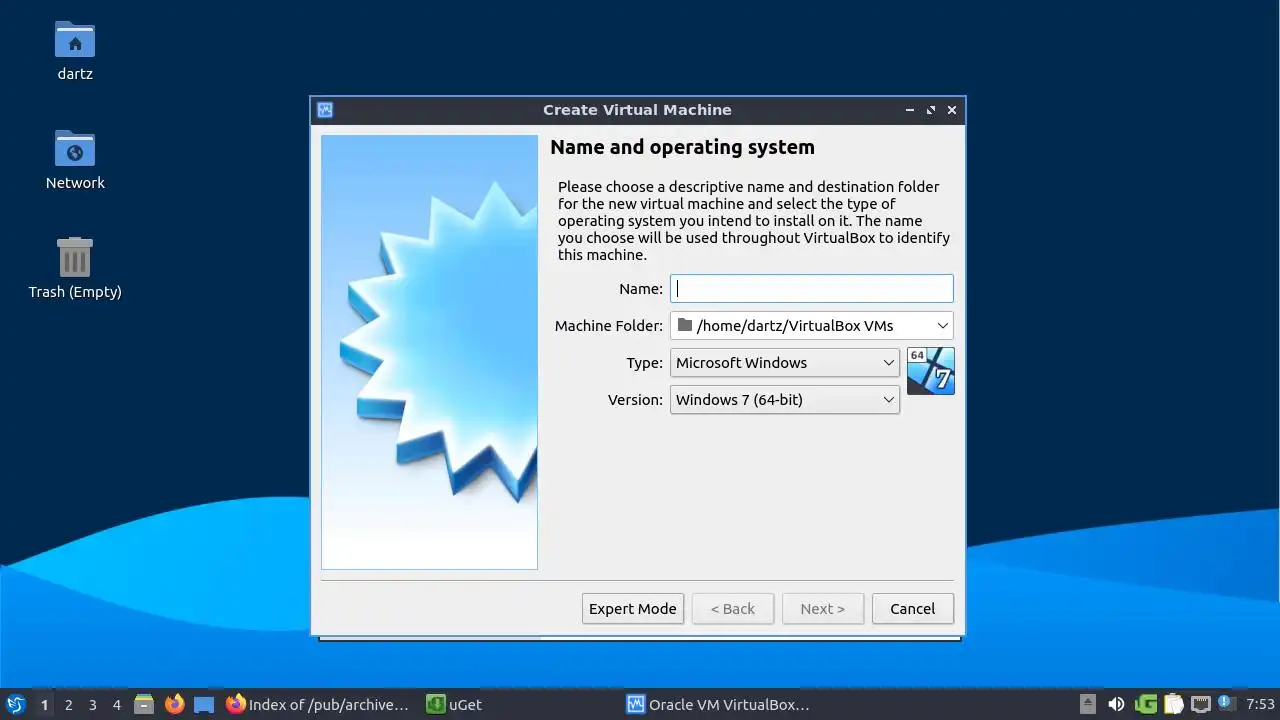Open the Lubuntu start menu
The image size is (1280, 720).
(x=15, y=704)
